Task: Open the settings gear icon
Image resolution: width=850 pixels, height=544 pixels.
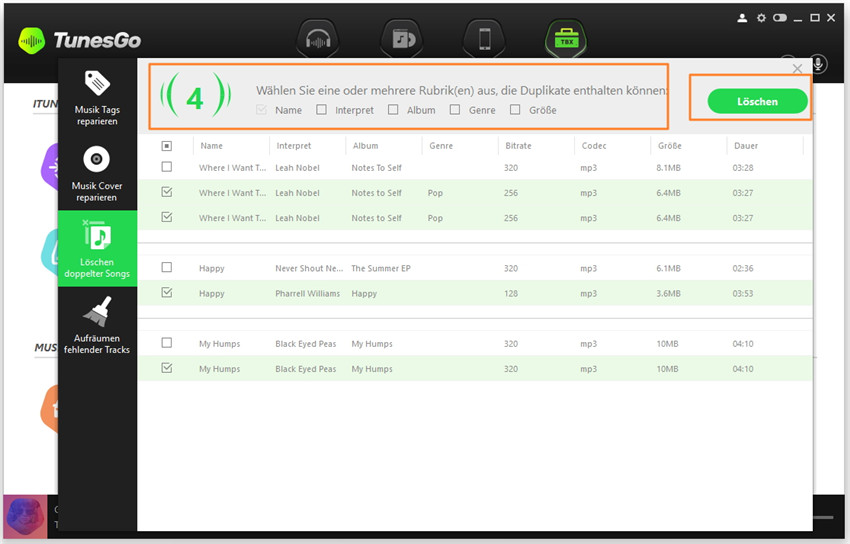Action: point(761,18)
